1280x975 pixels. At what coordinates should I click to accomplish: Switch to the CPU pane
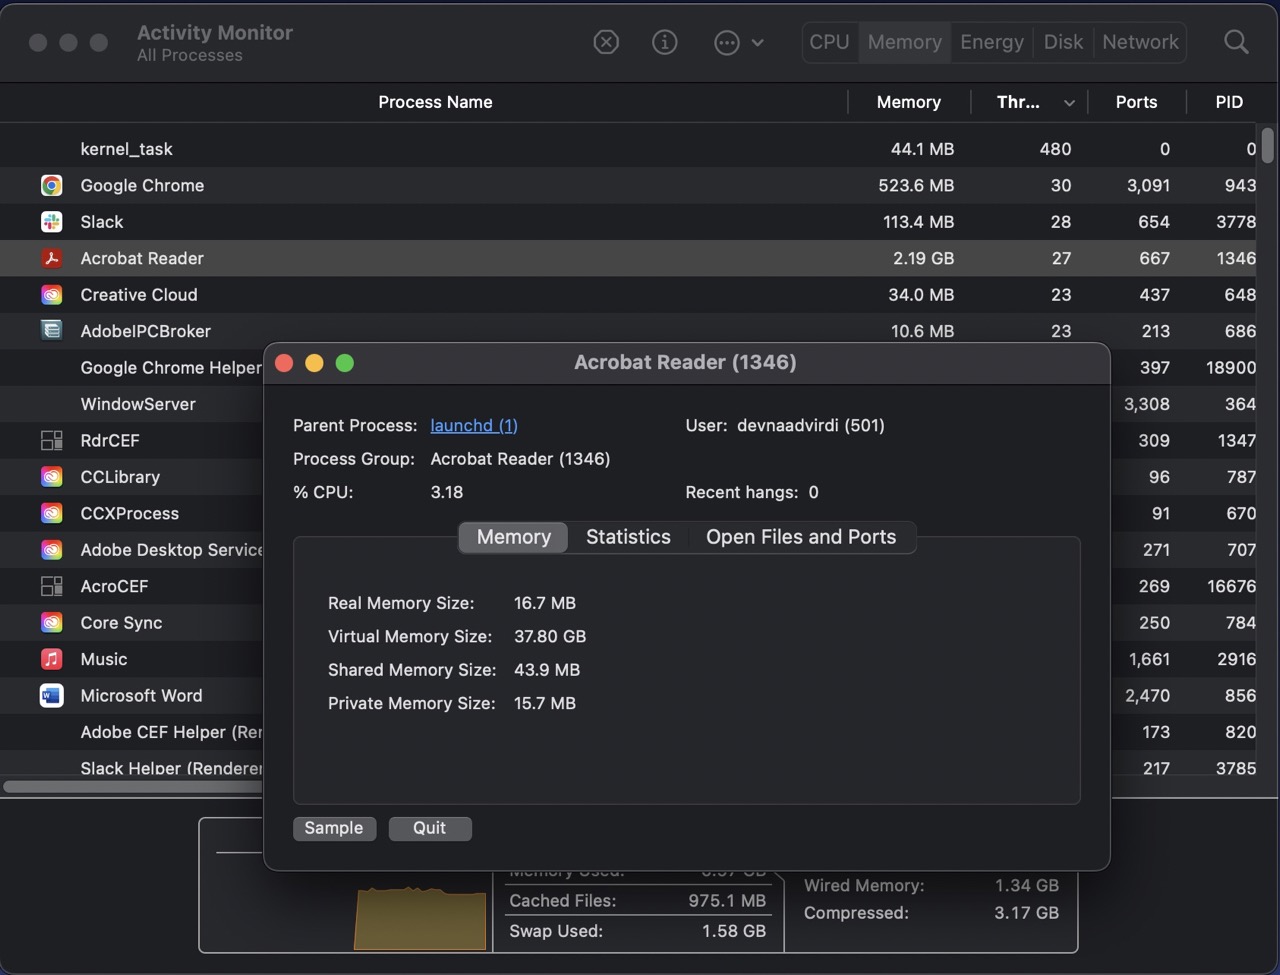[x=829, y=42]
